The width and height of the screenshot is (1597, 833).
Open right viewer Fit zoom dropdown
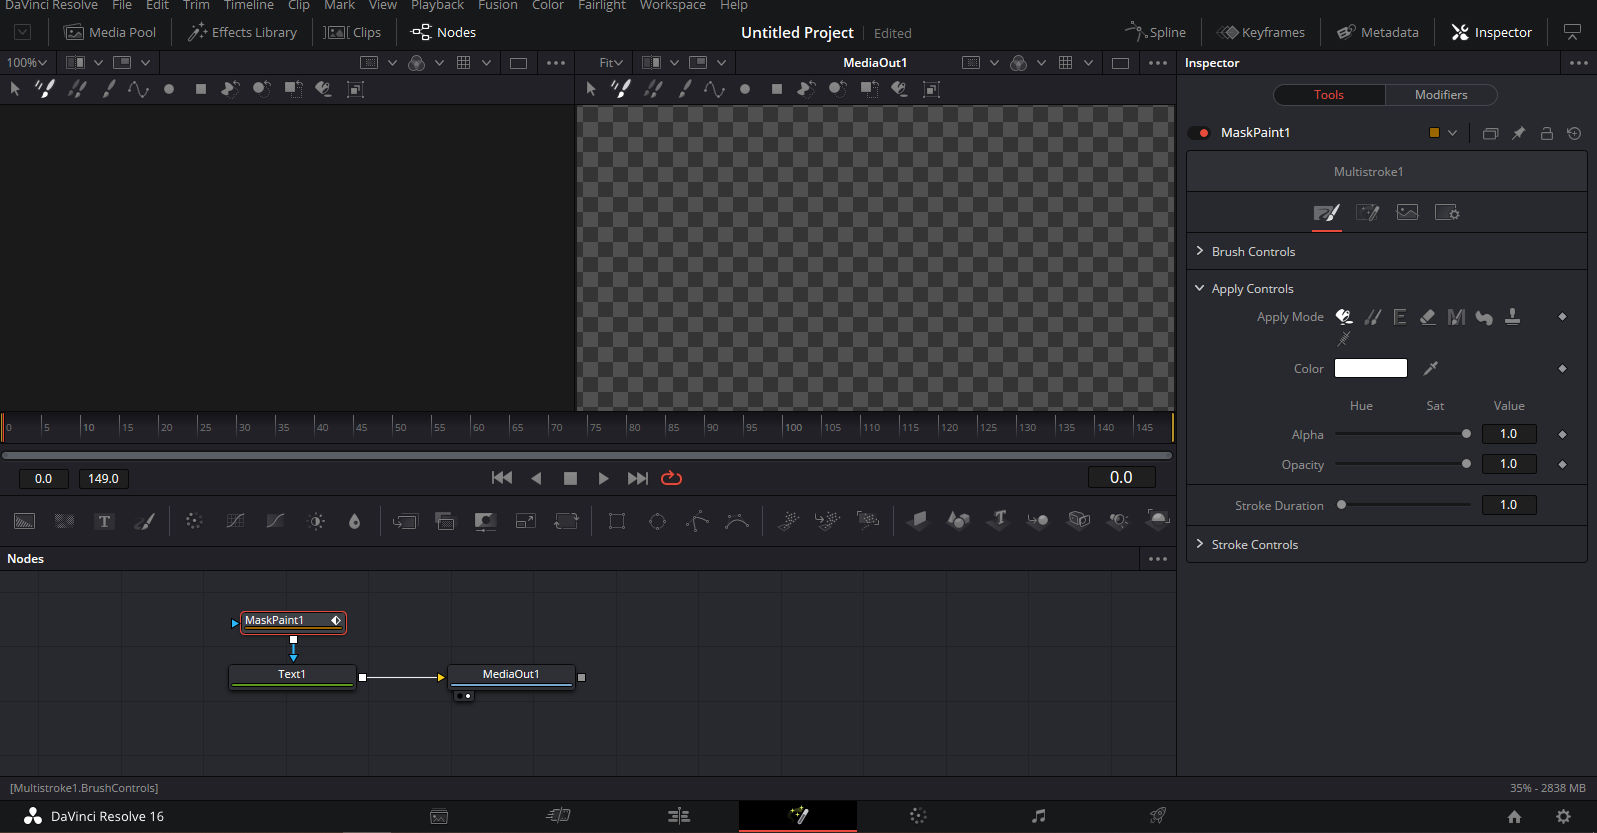coord(611,62)
